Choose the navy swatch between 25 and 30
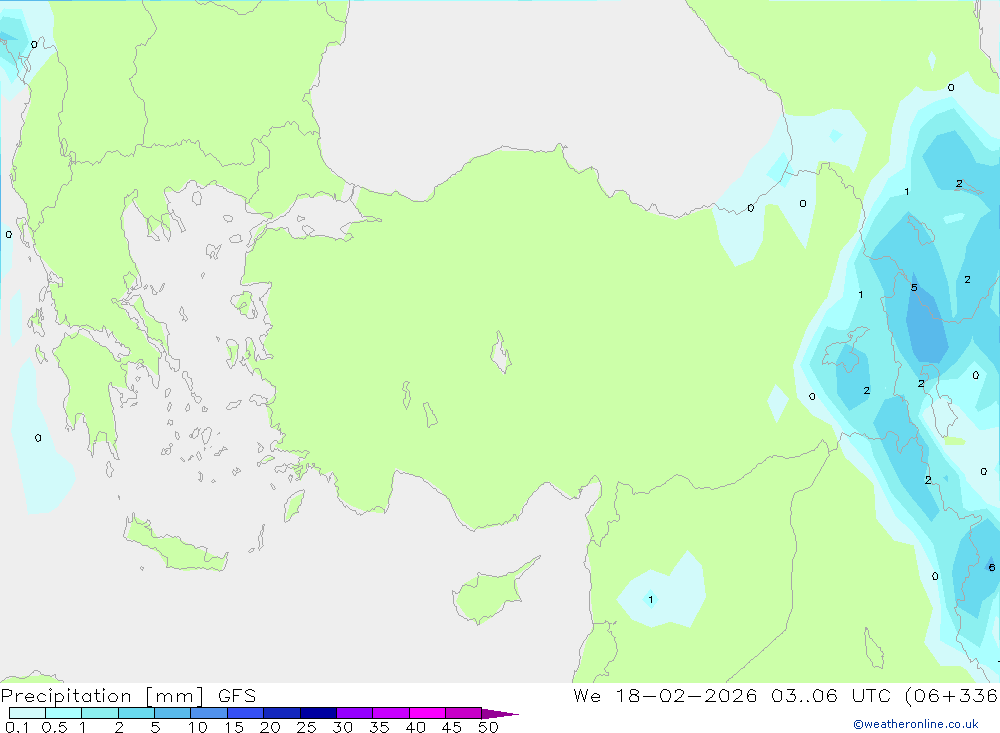Image resolution: width=1000 pixels, height=733 pixels. coord(318,713)
